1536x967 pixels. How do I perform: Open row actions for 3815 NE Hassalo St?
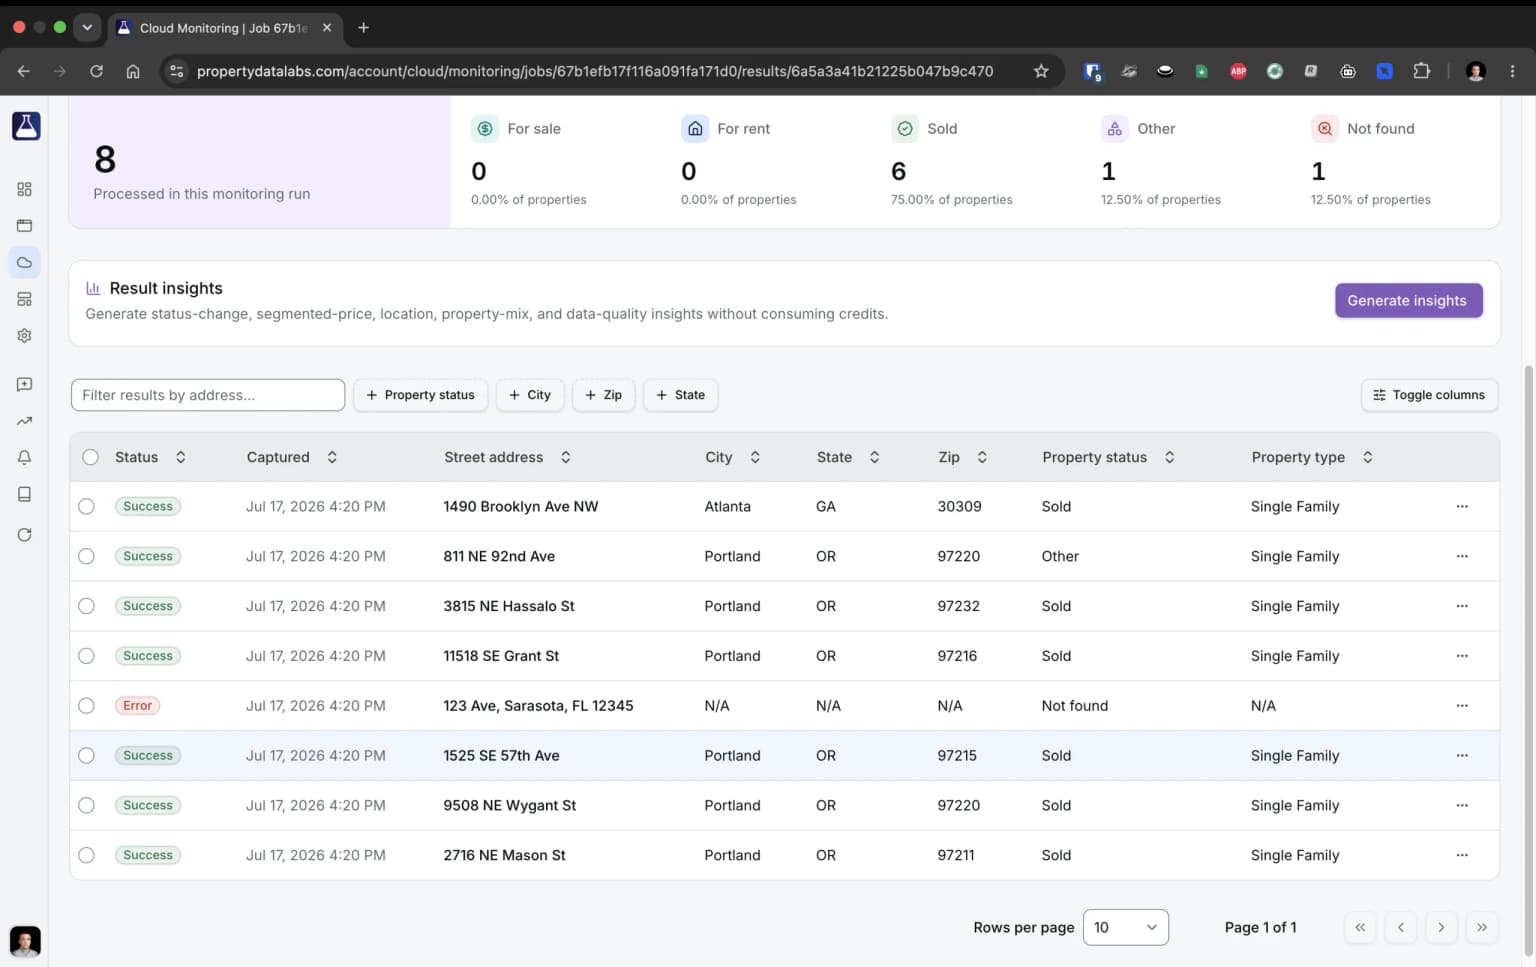pyautogui.click(x=1462, y=606)
